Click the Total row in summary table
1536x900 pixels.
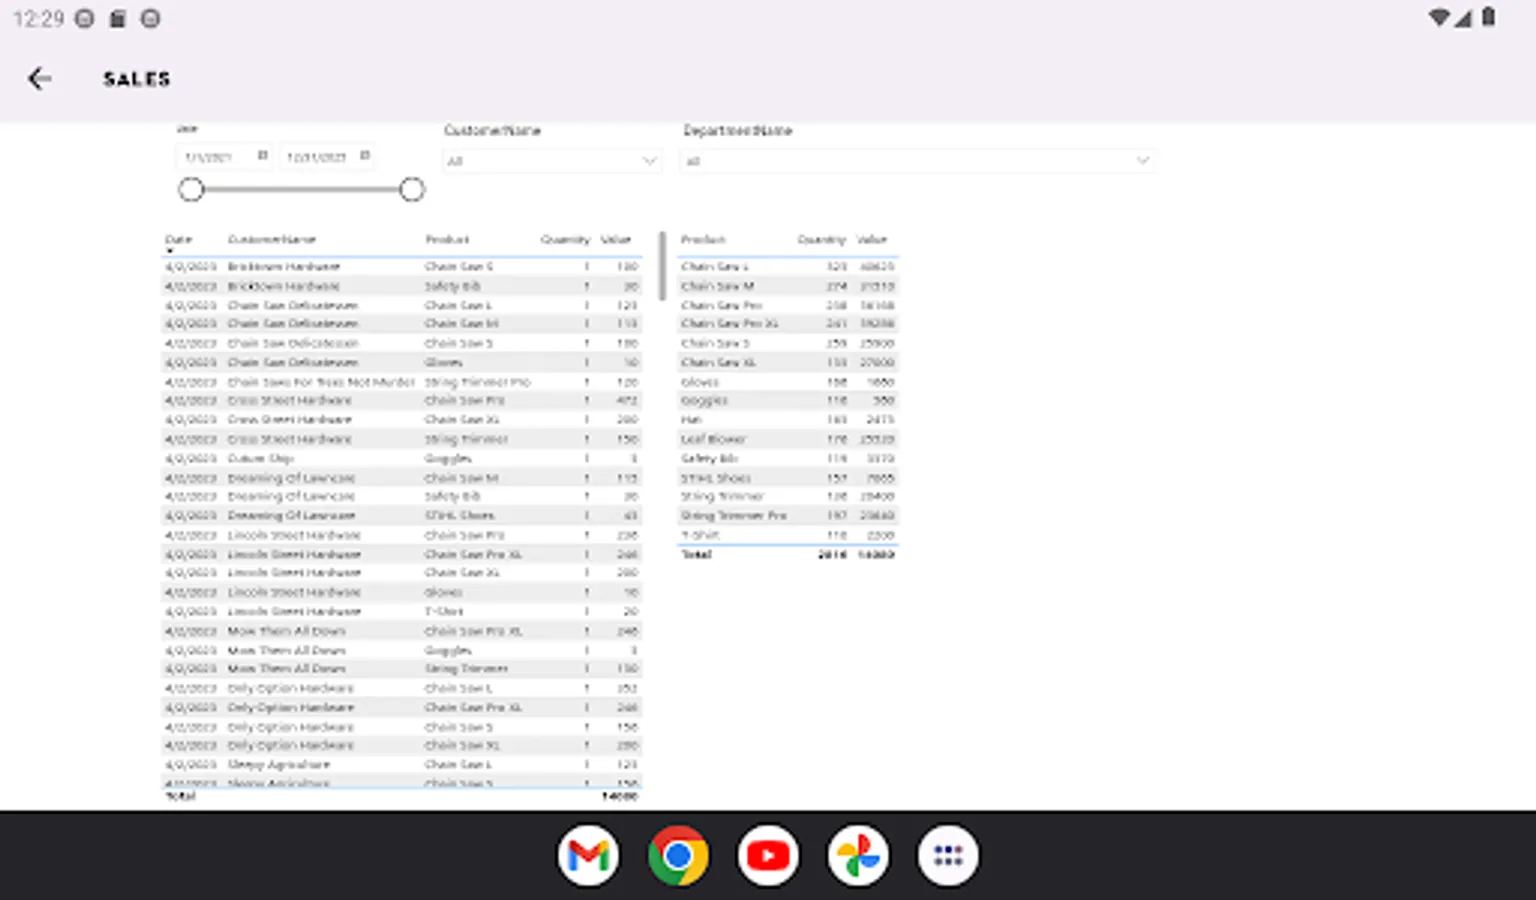point(787,554)
